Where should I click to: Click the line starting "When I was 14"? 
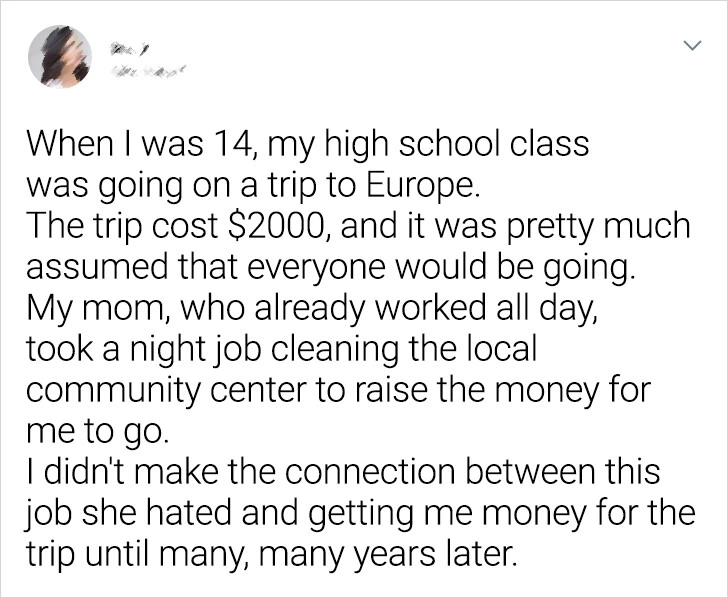[307, 147]
